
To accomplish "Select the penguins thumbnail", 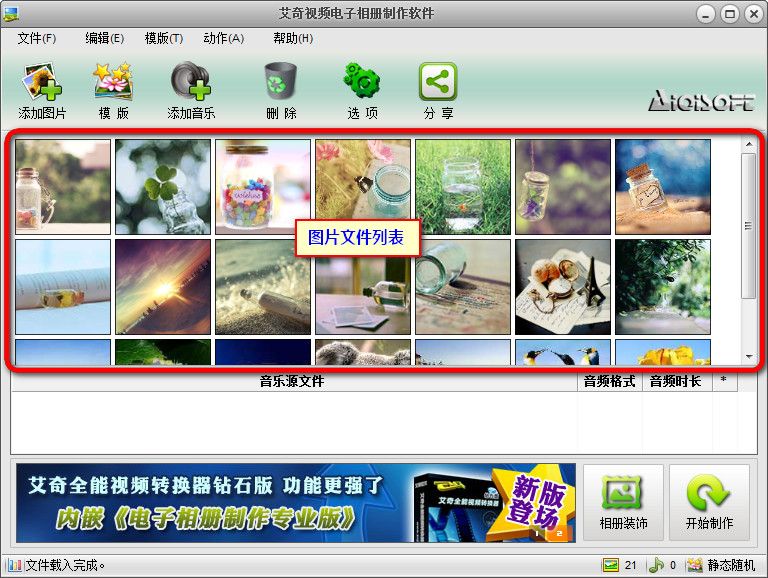I will click(x=563, y=352).
